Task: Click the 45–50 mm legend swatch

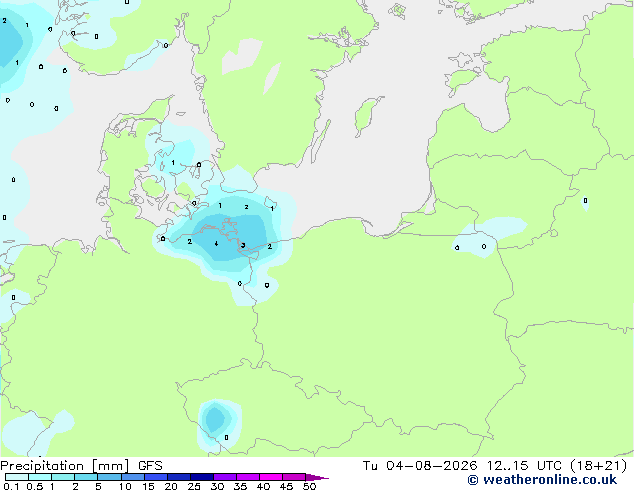Action: (x=294, y=477)
